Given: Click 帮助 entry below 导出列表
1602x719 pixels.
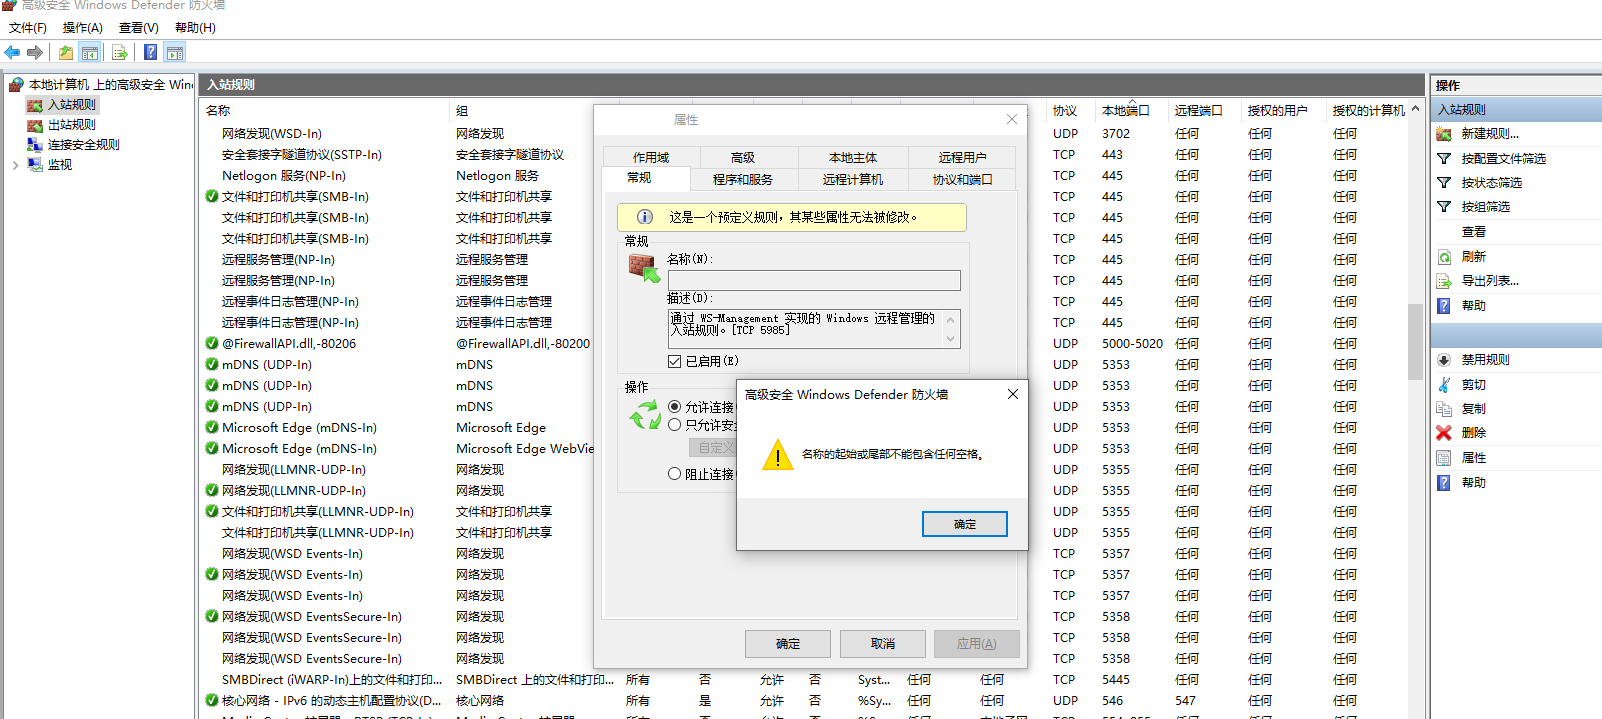Looking at the screenshot, I should 1473,306.
